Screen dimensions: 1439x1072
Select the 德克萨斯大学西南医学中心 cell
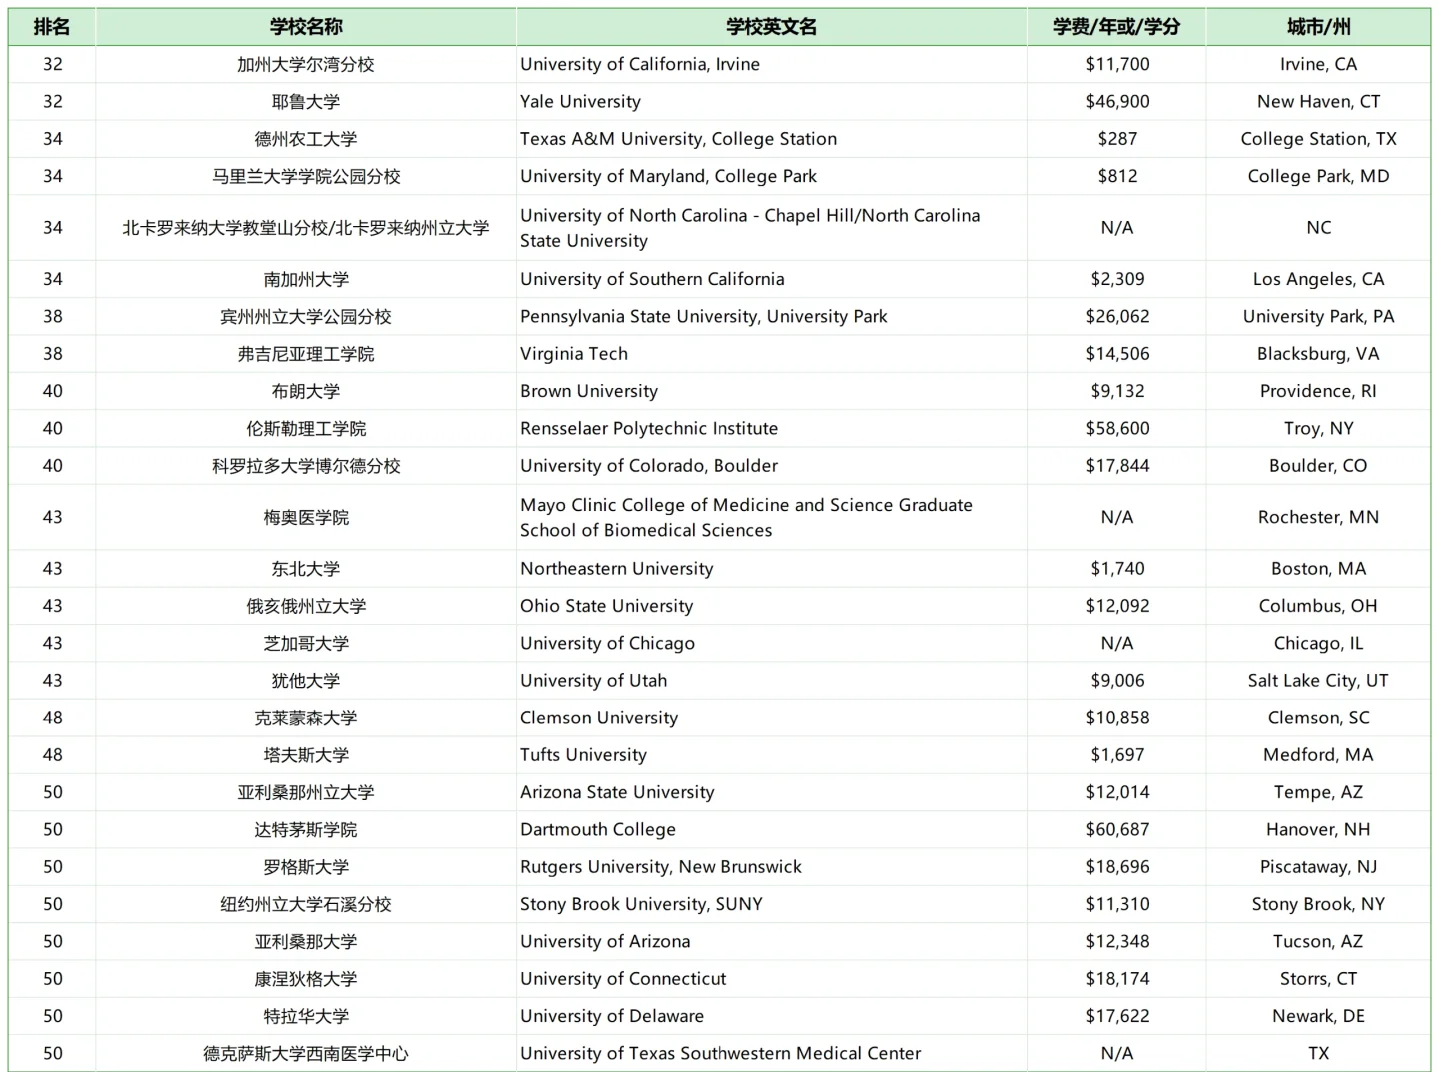coord(305,1053)
